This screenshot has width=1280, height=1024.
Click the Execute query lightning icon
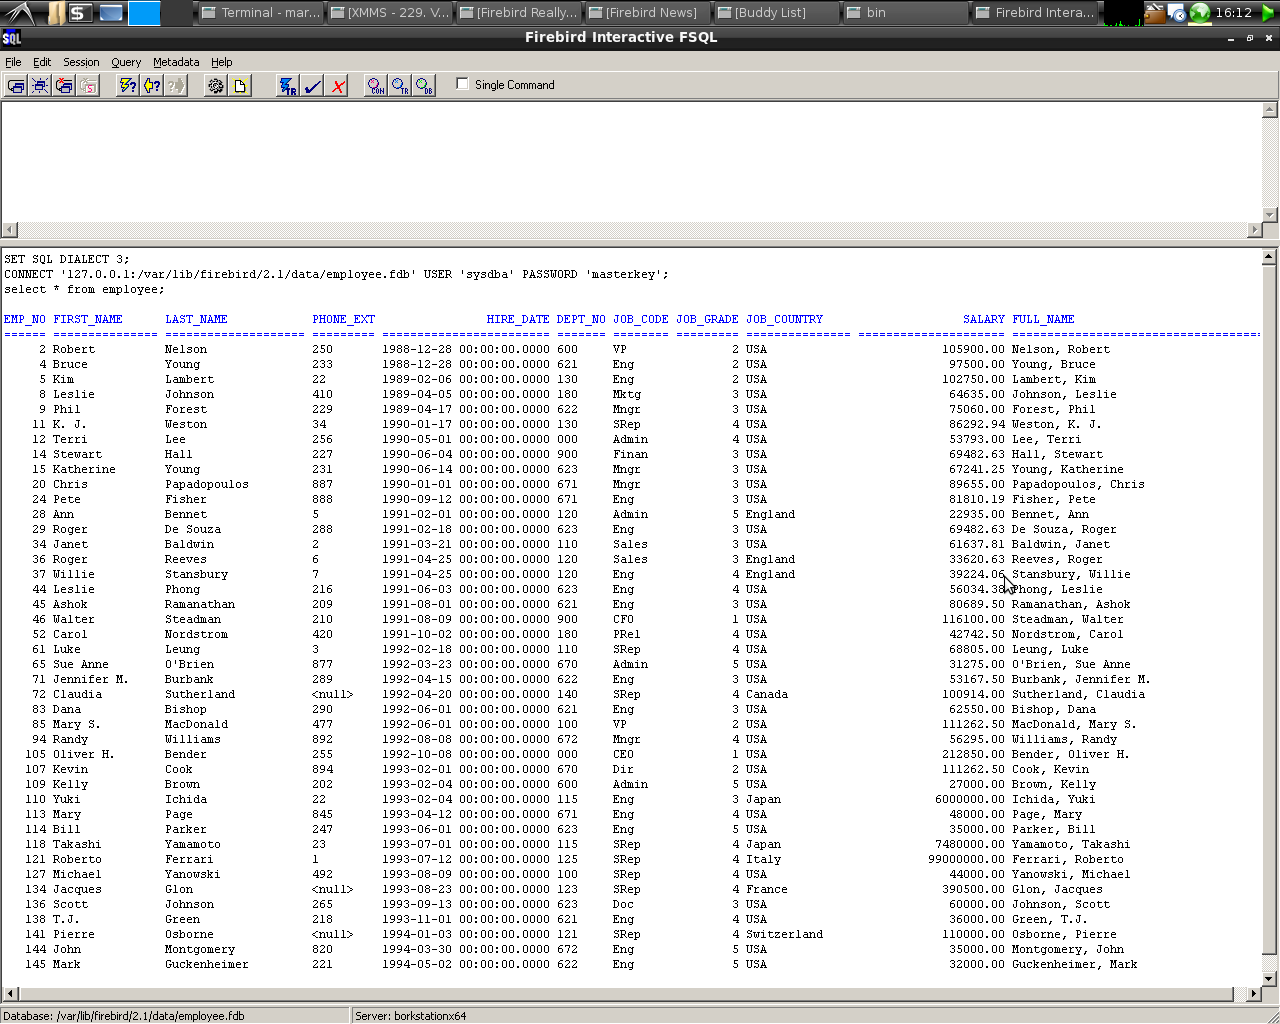click(x=127, y=86)
